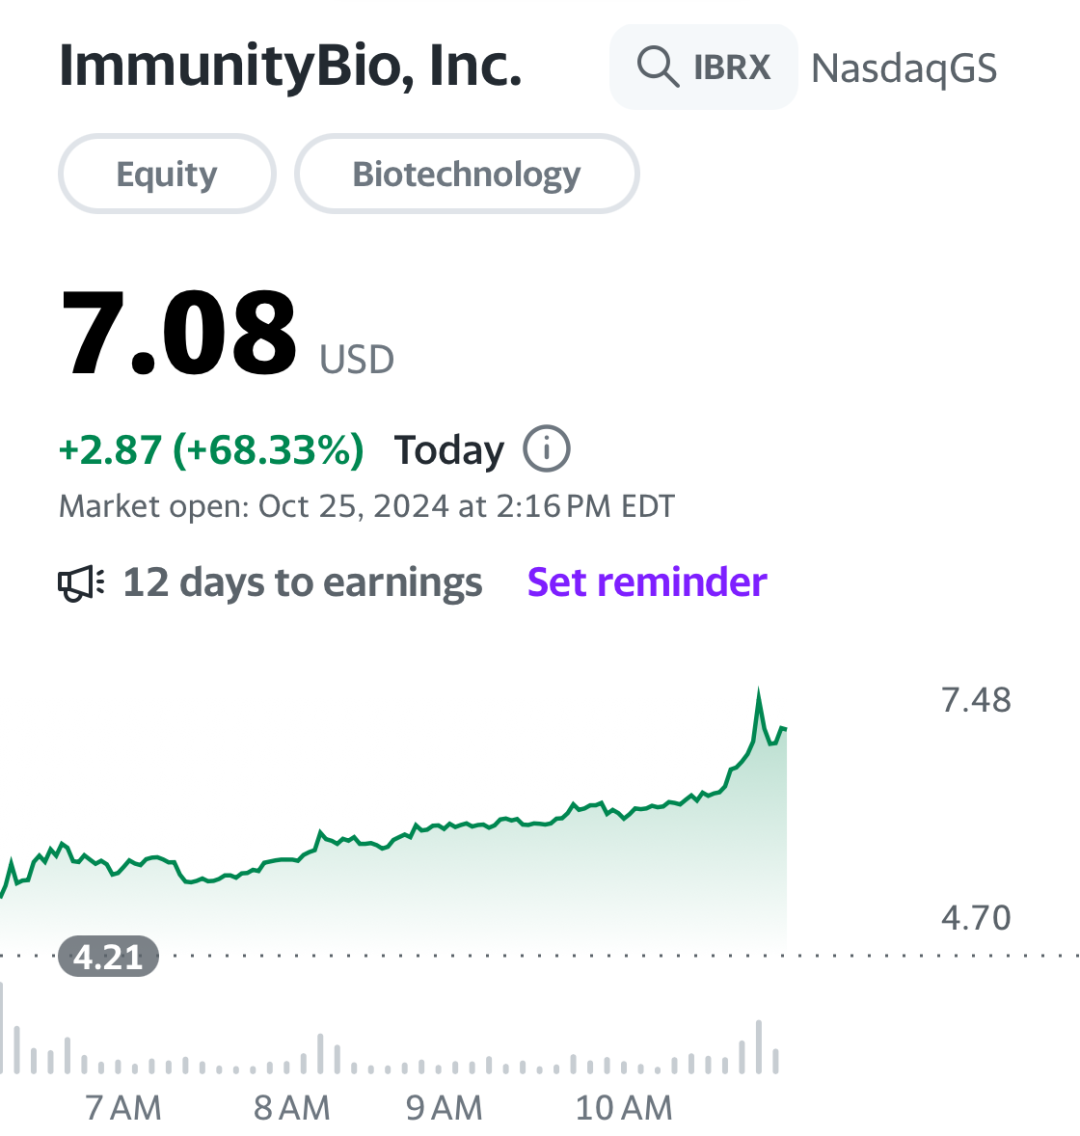The height and width of the screenshot is (1136, 1080).
Task: Open the info icon beside Today
Action: tap(547, 448)
